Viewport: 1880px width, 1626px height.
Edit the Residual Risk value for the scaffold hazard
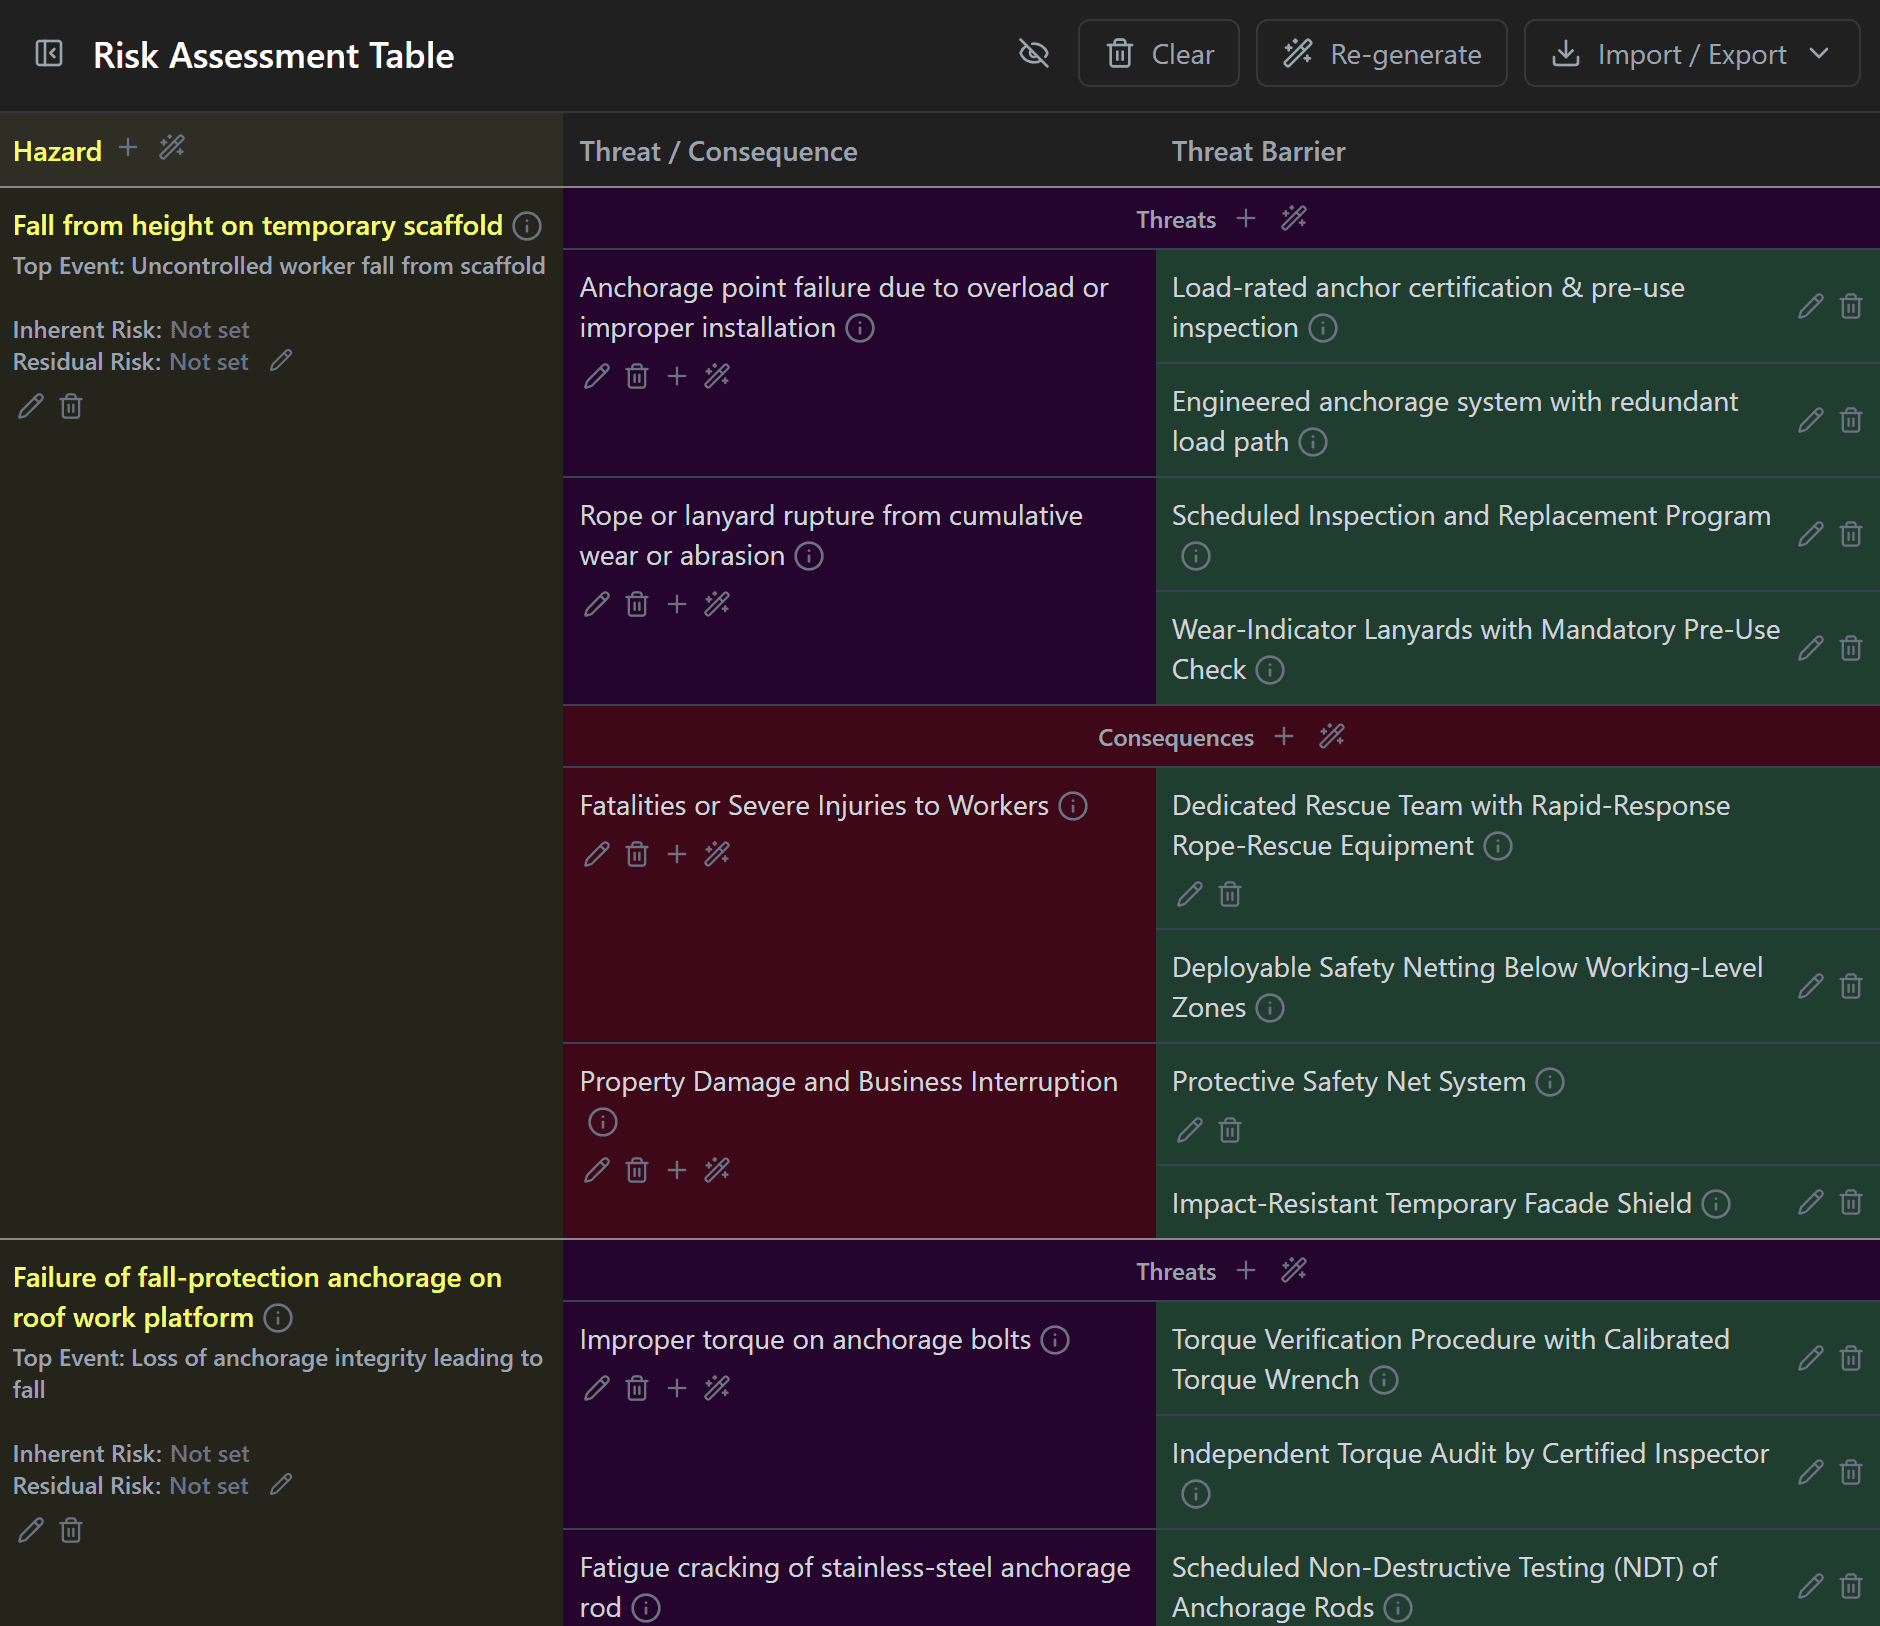click(280, 361)
